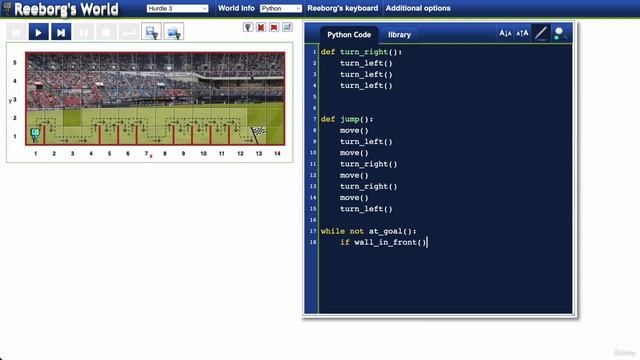The width and height of the screenshot is (640, 360).
Task: Click the 'turn_right()' call on line 11
Action: pos(369,164)
